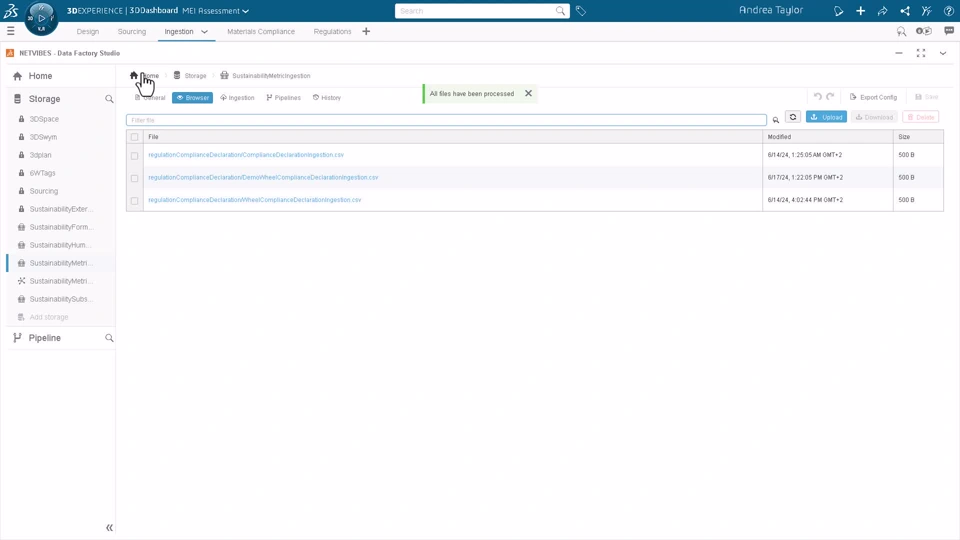Open DemoWheelComplianceDeclarationIngestion.csv file link
The width and height of the screenshot is (960, 540).
click(263, 178)
